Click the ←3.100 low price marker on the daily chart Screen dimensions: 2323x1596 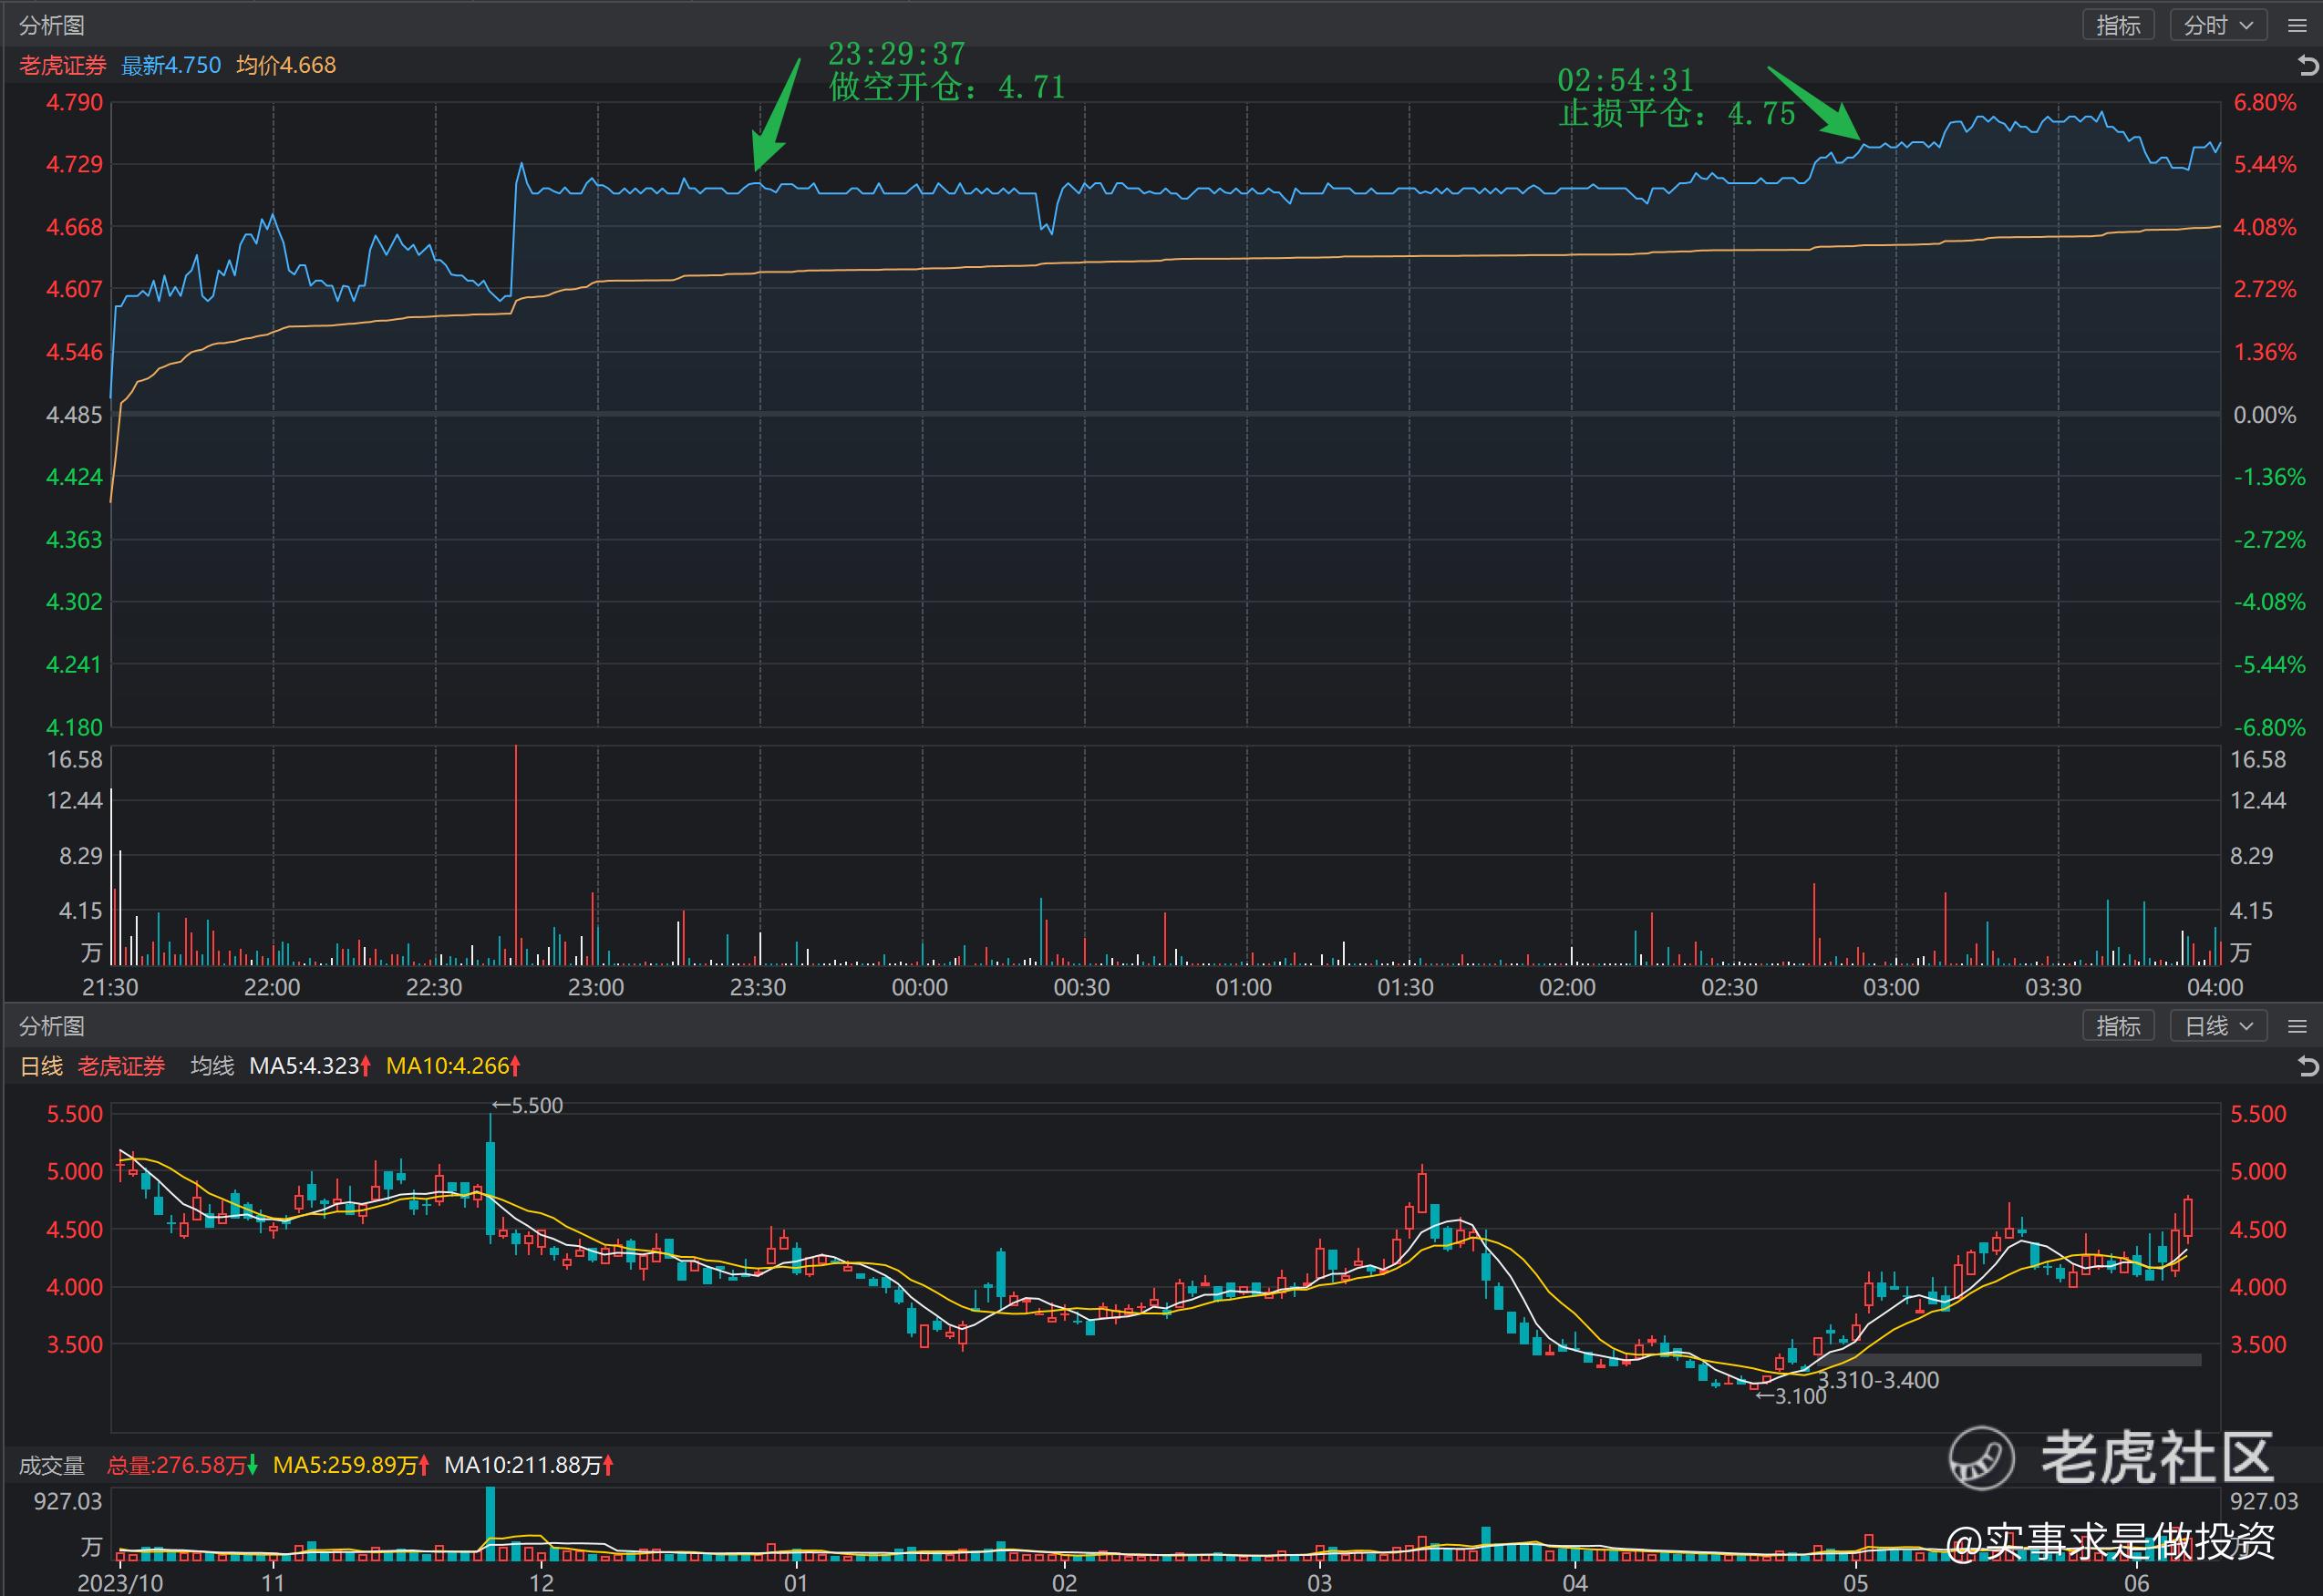click(1791, 1397)
